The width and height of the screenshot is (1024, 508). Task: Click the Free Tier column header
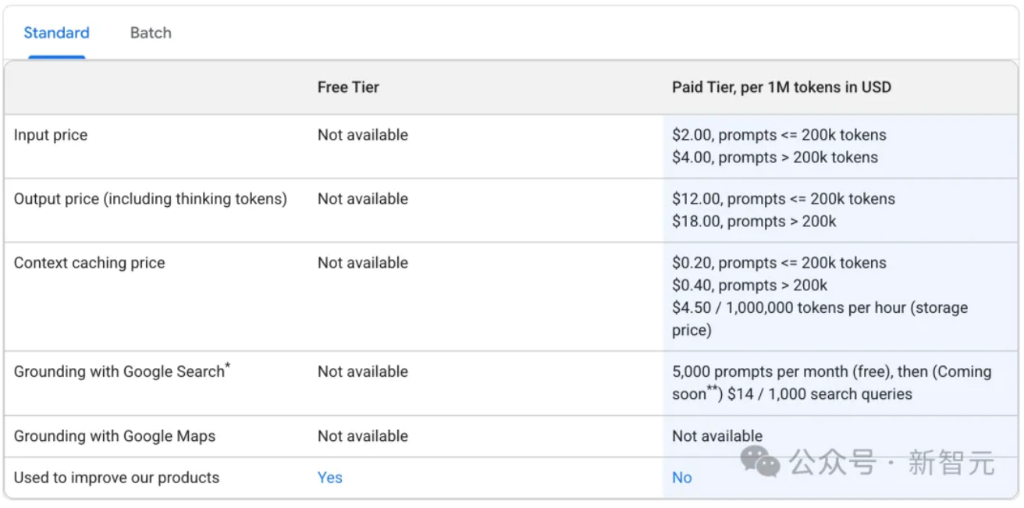[x=348, y=87]
